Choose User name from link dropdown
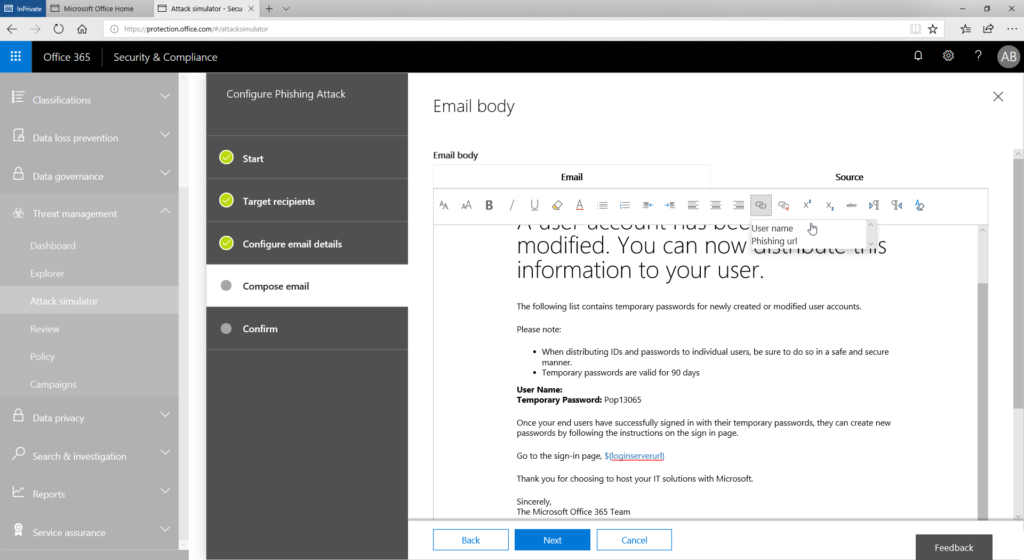This screenshot has width=1024, height=560. tap(772, 228)
